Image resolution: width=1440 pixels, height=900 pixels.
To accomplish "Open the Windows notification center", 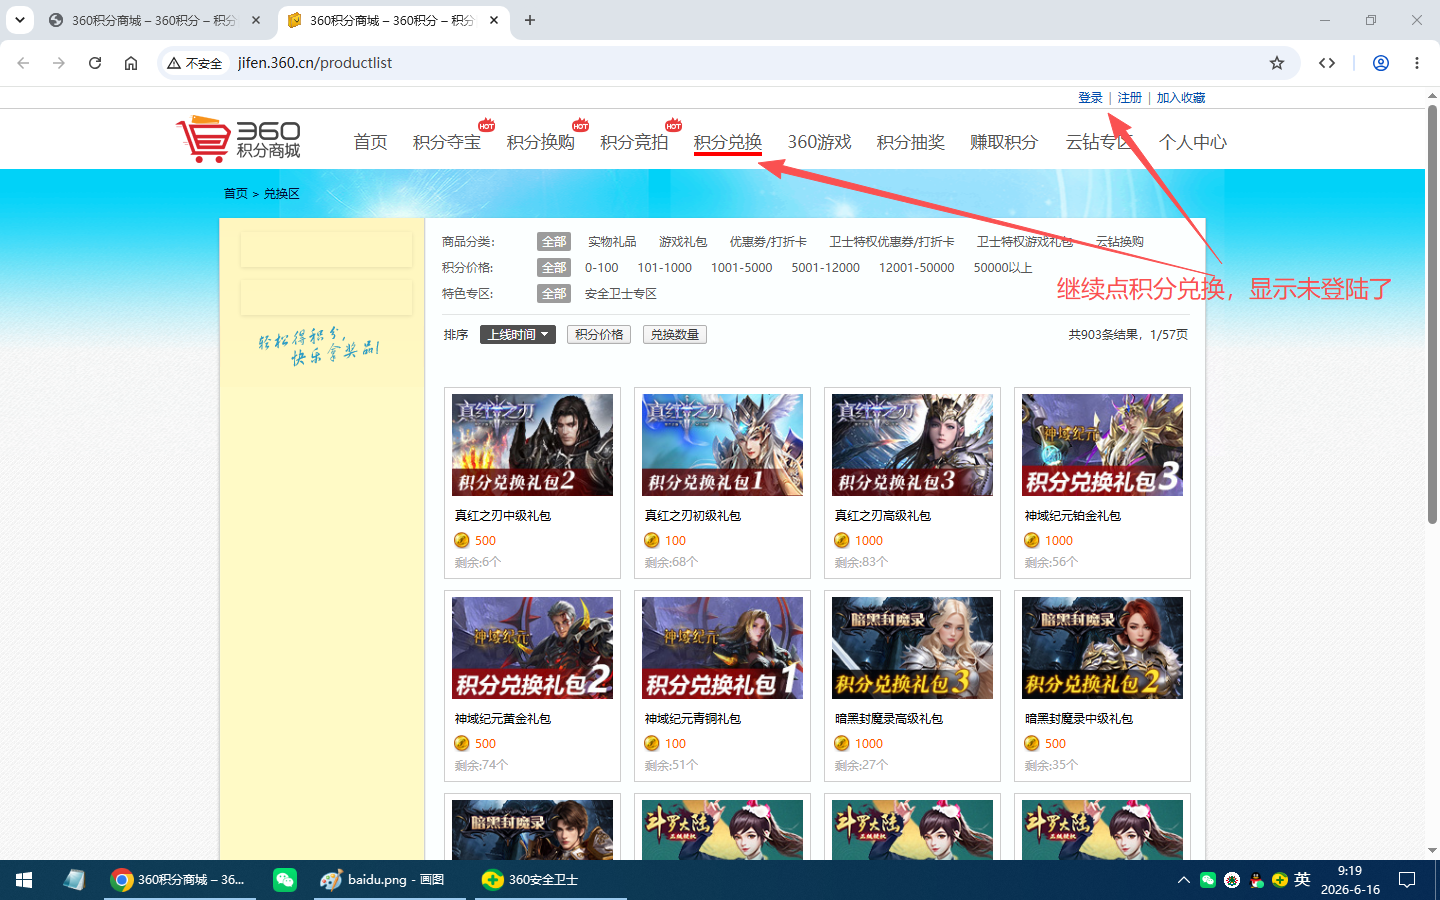I will coord(1407,880).
